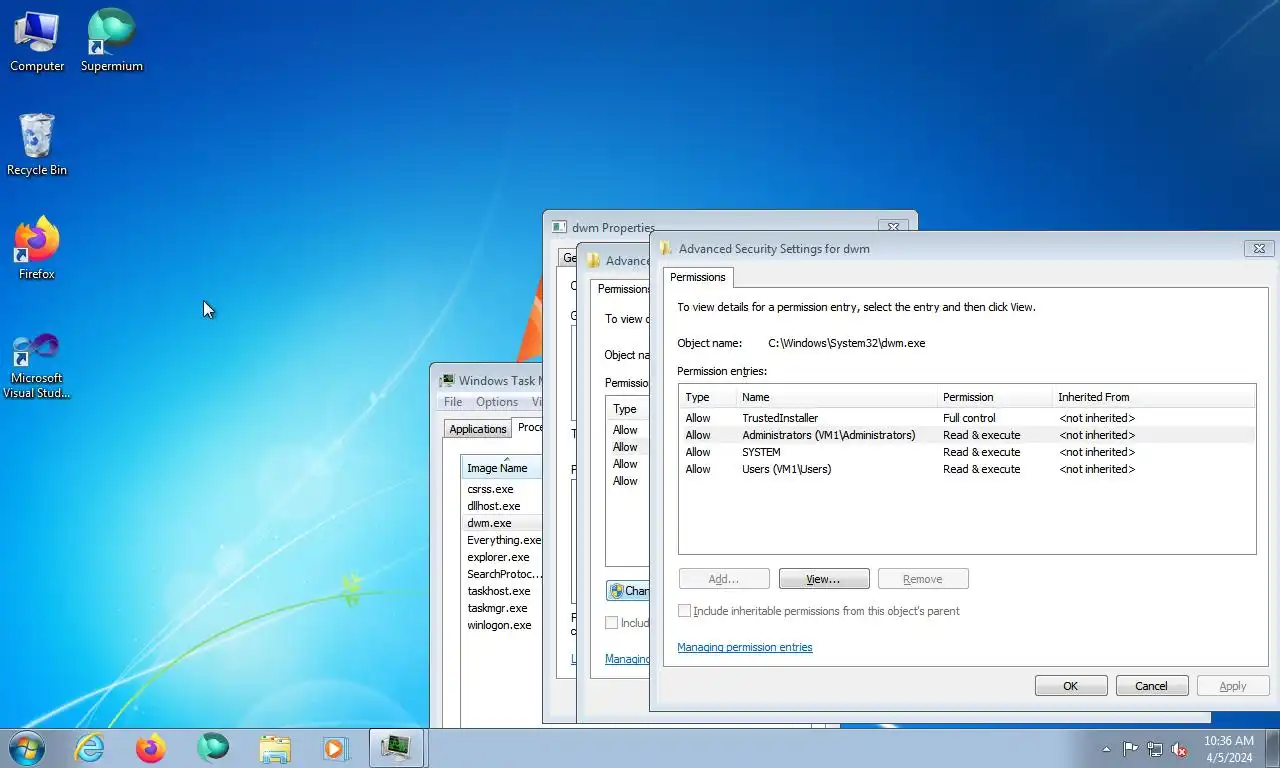
Task: Launch Firefox from the taskbar
Action: pos(151,748)
